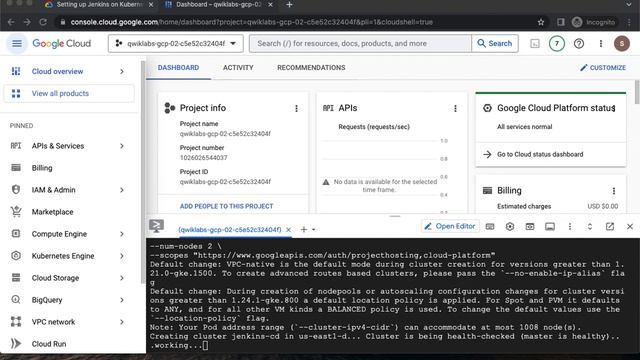Open Project info card options menu
Screen dimensions: 640x360
click(296, 108)
